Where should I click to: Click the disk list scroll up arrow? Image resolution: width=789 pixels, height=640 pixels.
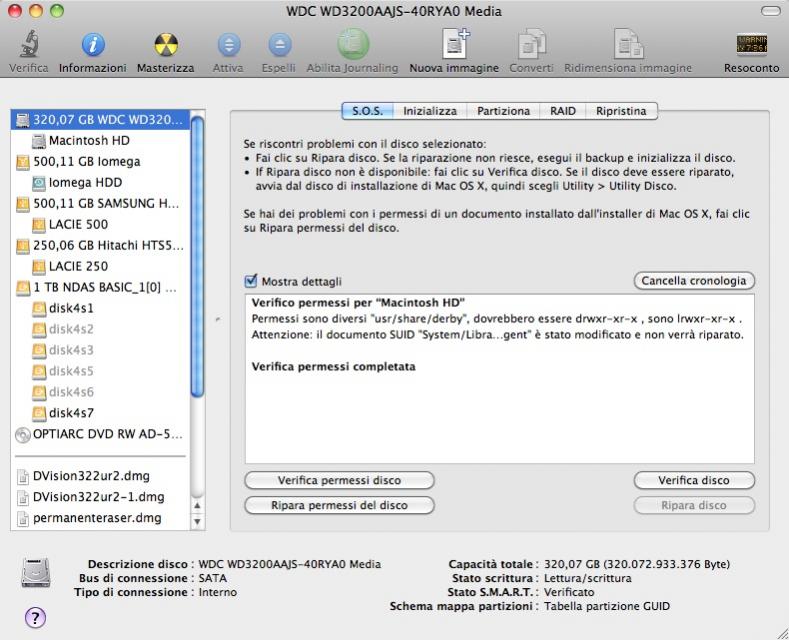pyautogui.click(x=198, y=506)
